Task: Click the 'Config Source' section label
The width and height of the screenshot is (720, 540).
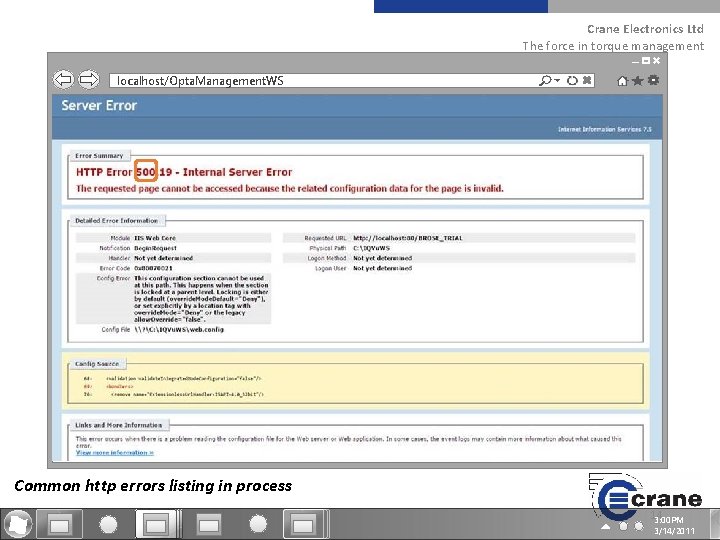Action: coord(97,364)
